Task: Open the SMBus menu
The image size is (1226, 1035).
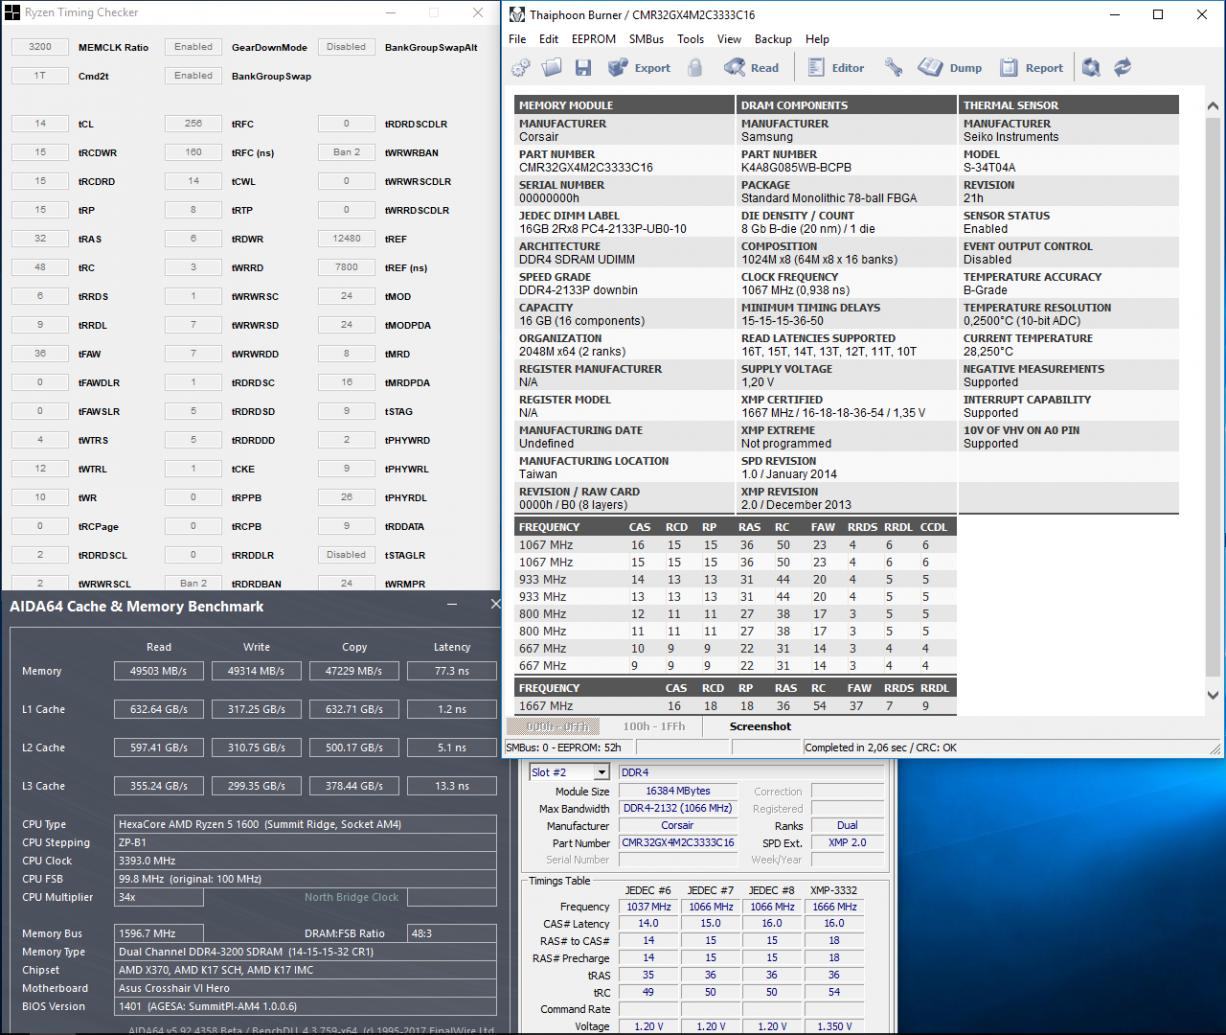Action: pyautogui.click(x=646, y=39)
